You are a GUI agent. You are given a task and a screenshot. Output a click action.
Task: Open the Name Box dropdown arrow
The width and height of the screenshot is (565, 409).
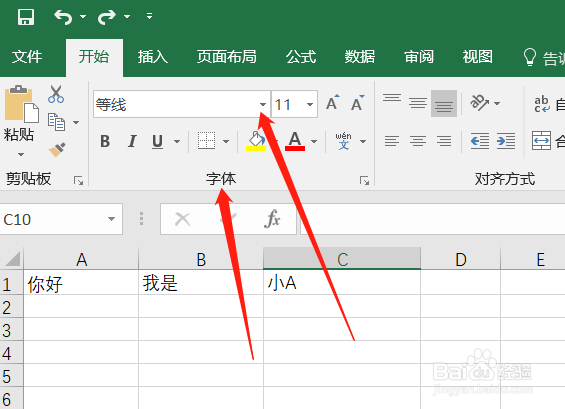pos(111,219)
